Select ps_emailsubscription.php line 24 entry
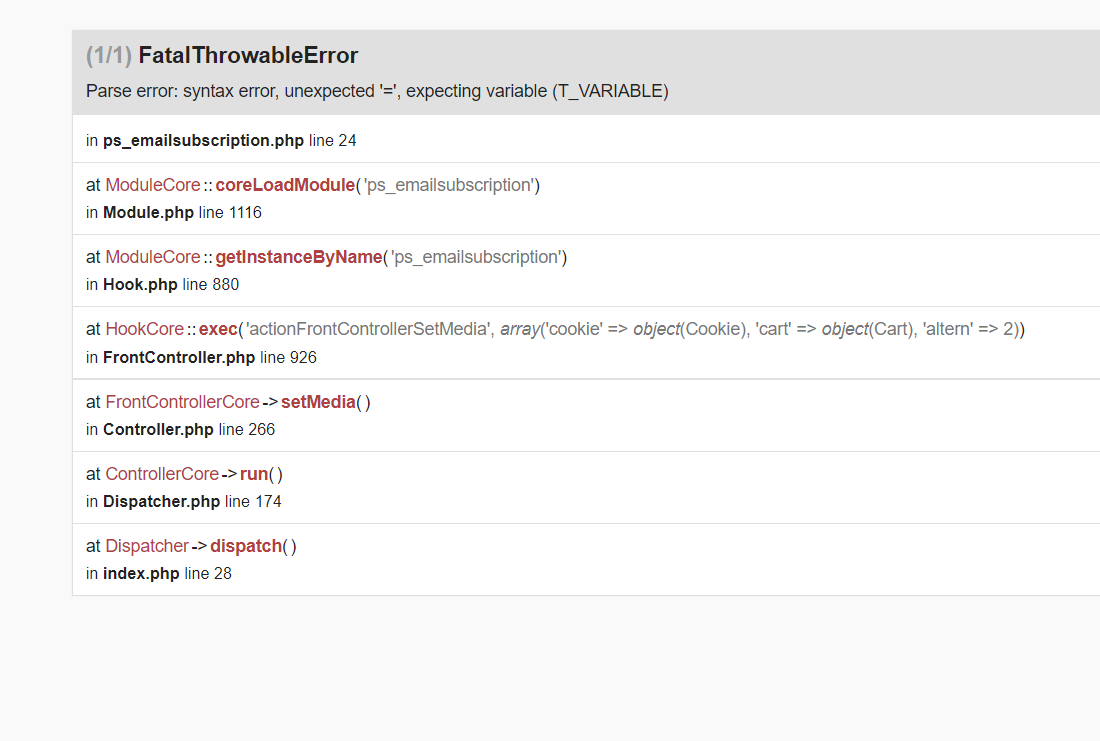 (221, 140)
